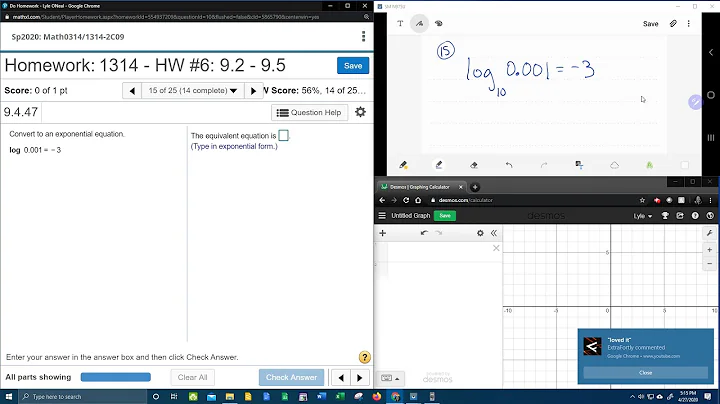Click the first Desmos expression input
Image resolution: width=720 pixels, height=404 pixels.
(x=439, y=252)
